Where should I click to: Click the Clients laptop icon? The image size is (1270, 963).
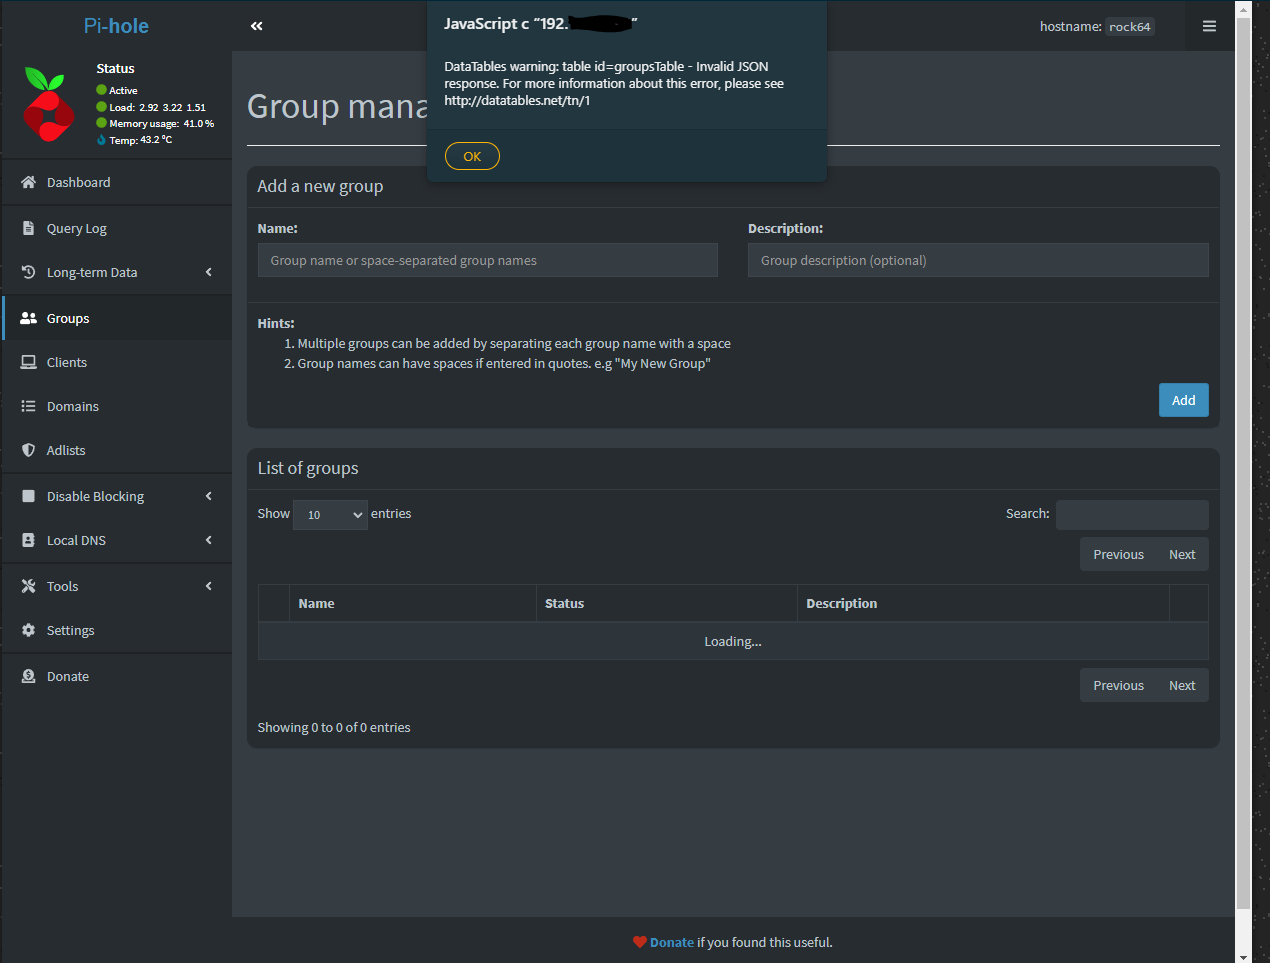click(28, 362)
